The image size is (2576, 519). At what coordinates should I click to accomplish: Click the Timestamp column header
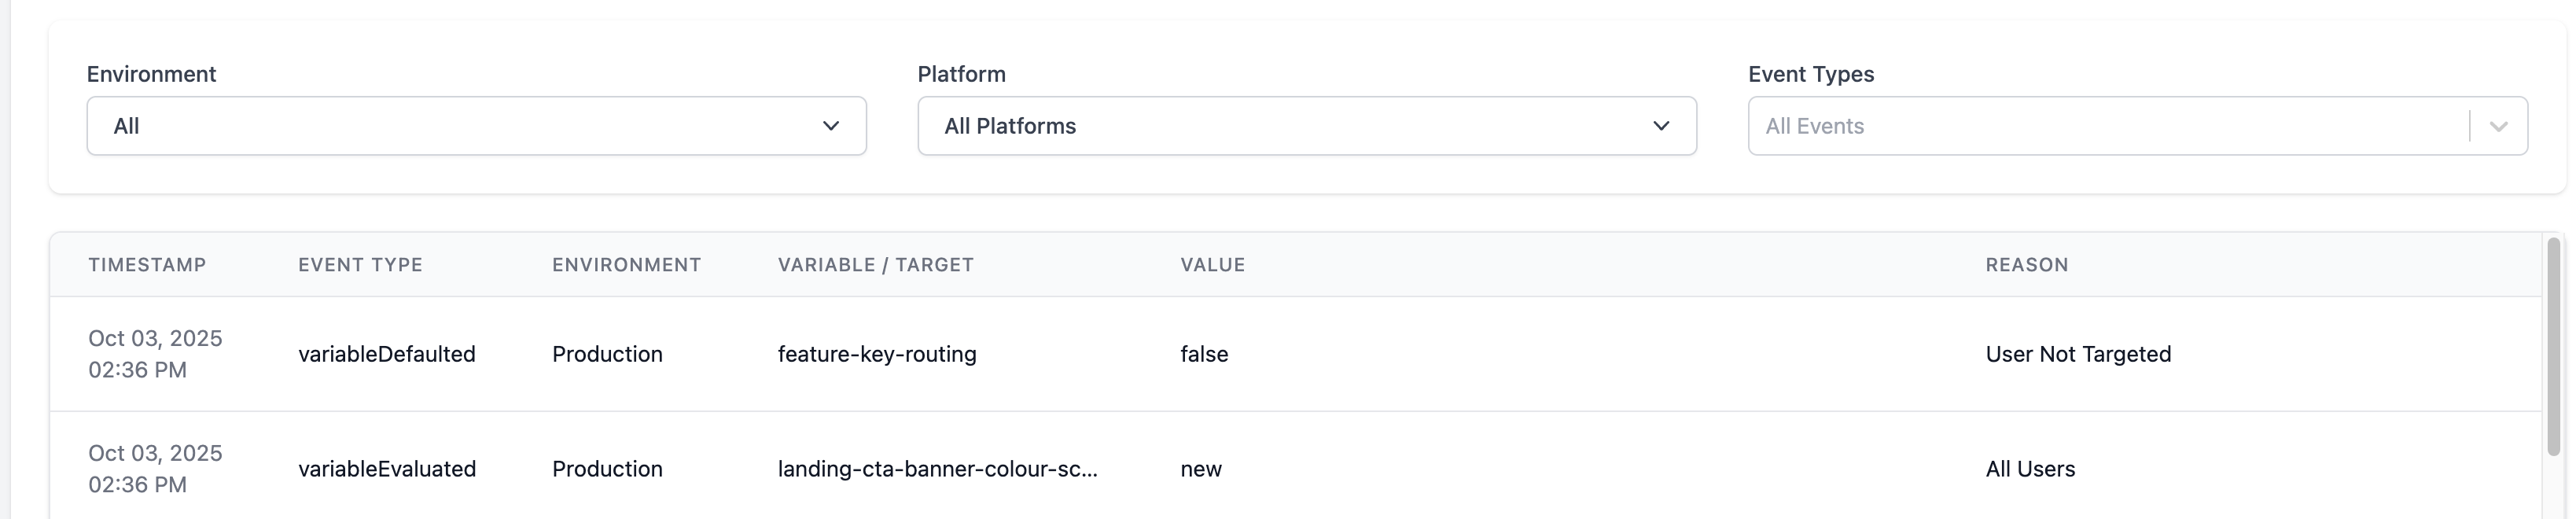pyautogui.click(x=147, y=265)
